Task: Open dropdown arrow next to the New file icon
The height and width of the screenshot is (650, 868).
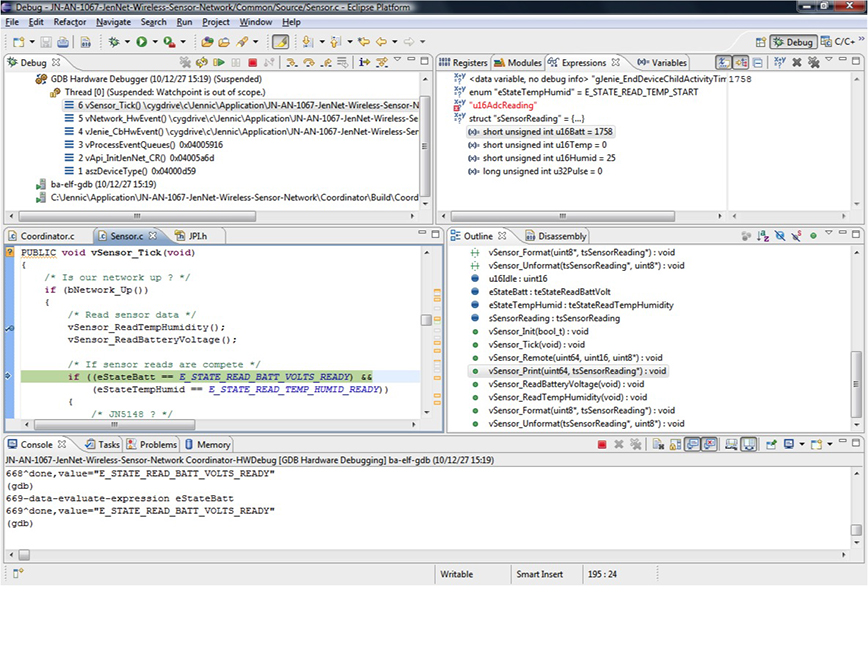Action: coord(32,42)
